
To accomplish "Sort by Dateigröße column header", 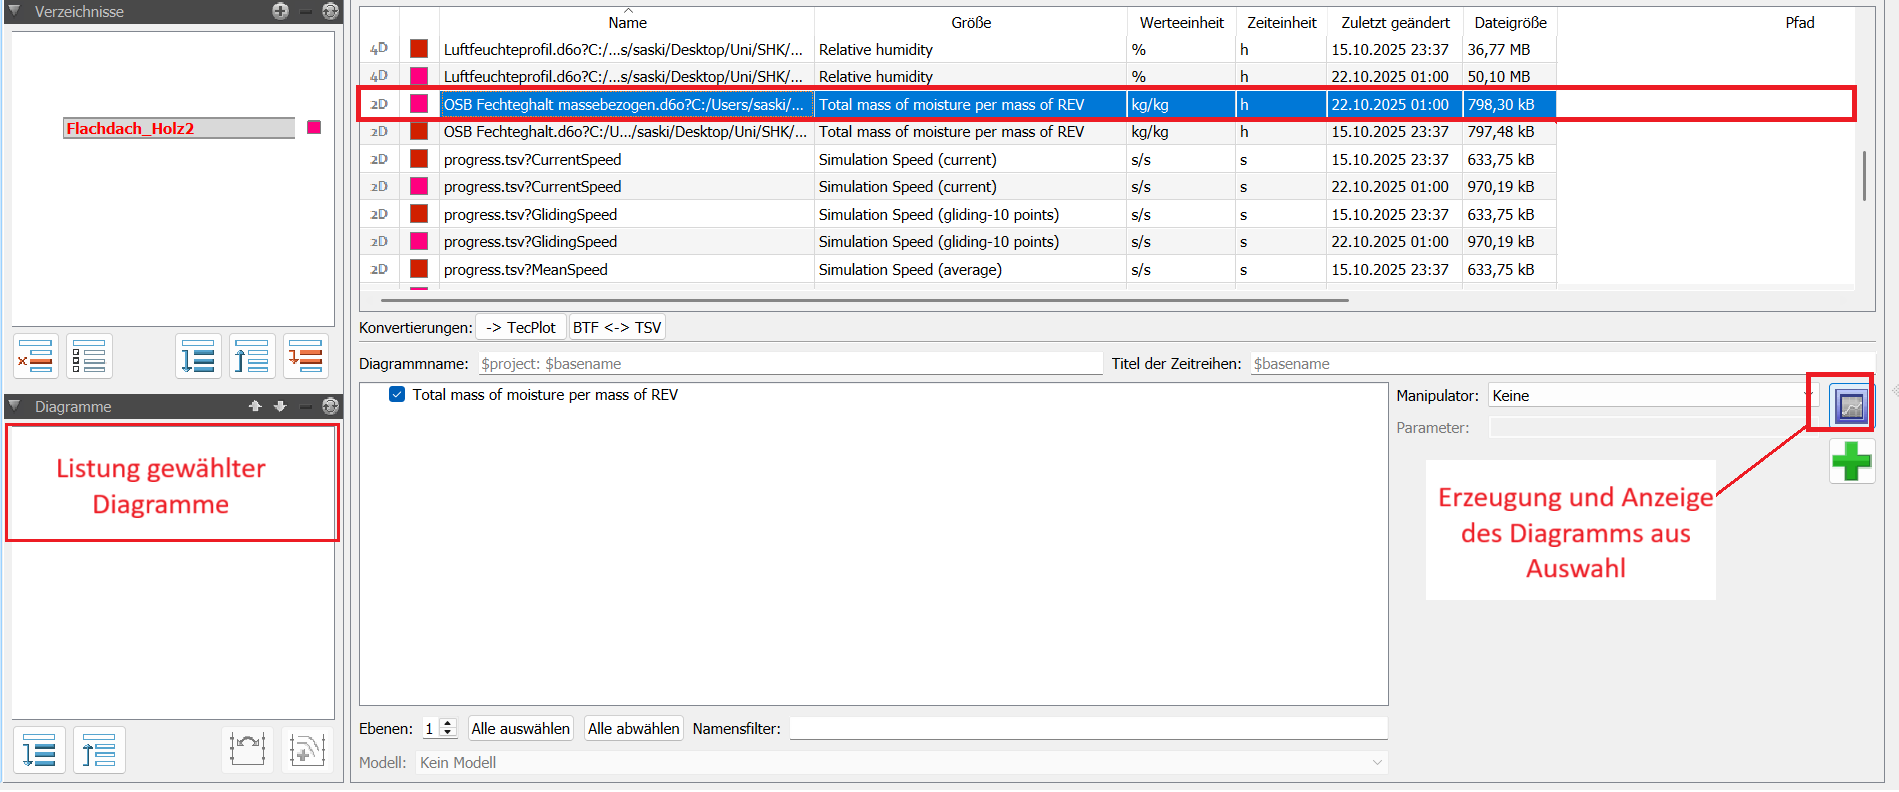I will tap(1510, 22).
